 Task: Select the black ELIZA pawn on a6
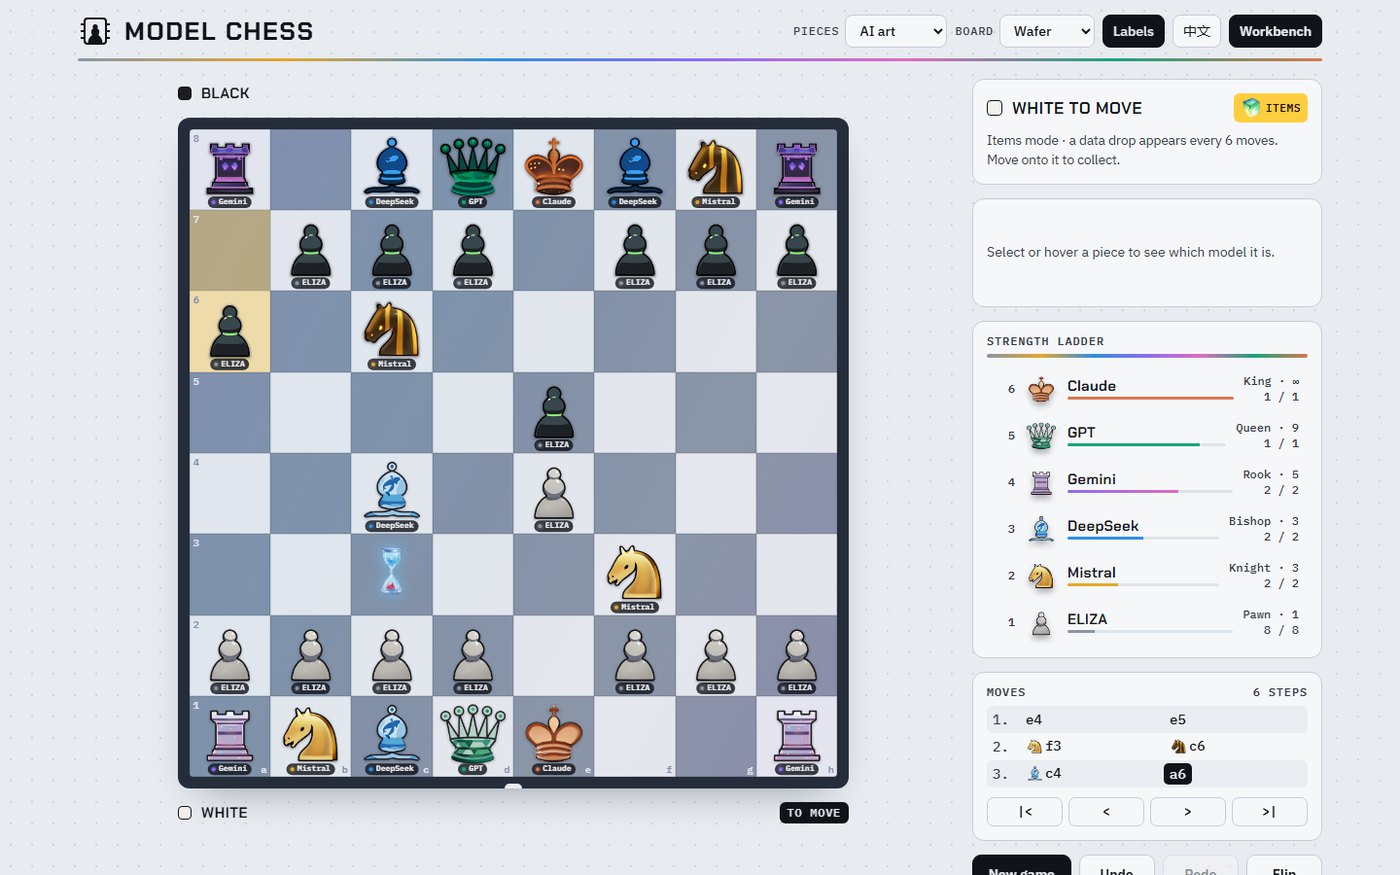(230, 331)
